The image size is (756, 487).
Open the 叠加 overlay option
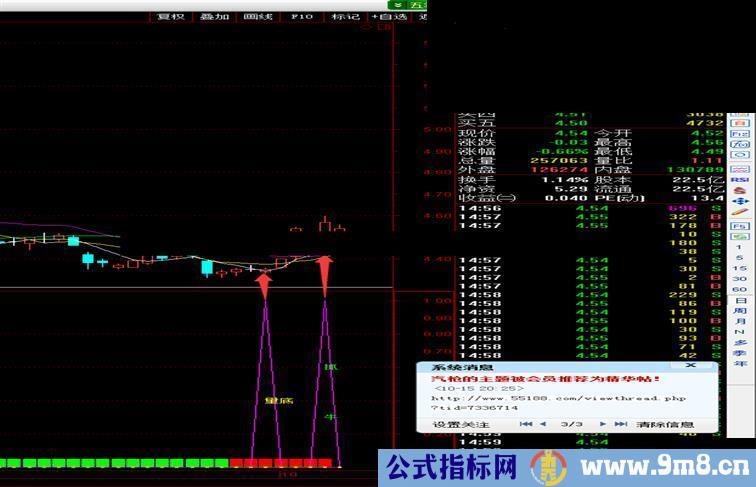coord(214,17)
